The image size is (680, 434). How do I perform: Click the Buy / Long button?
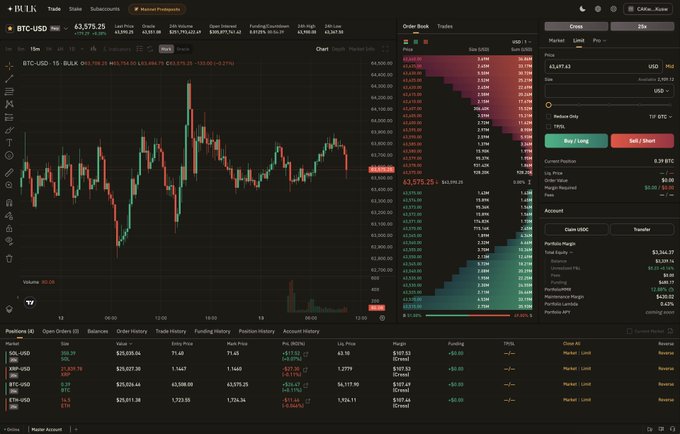576,141
